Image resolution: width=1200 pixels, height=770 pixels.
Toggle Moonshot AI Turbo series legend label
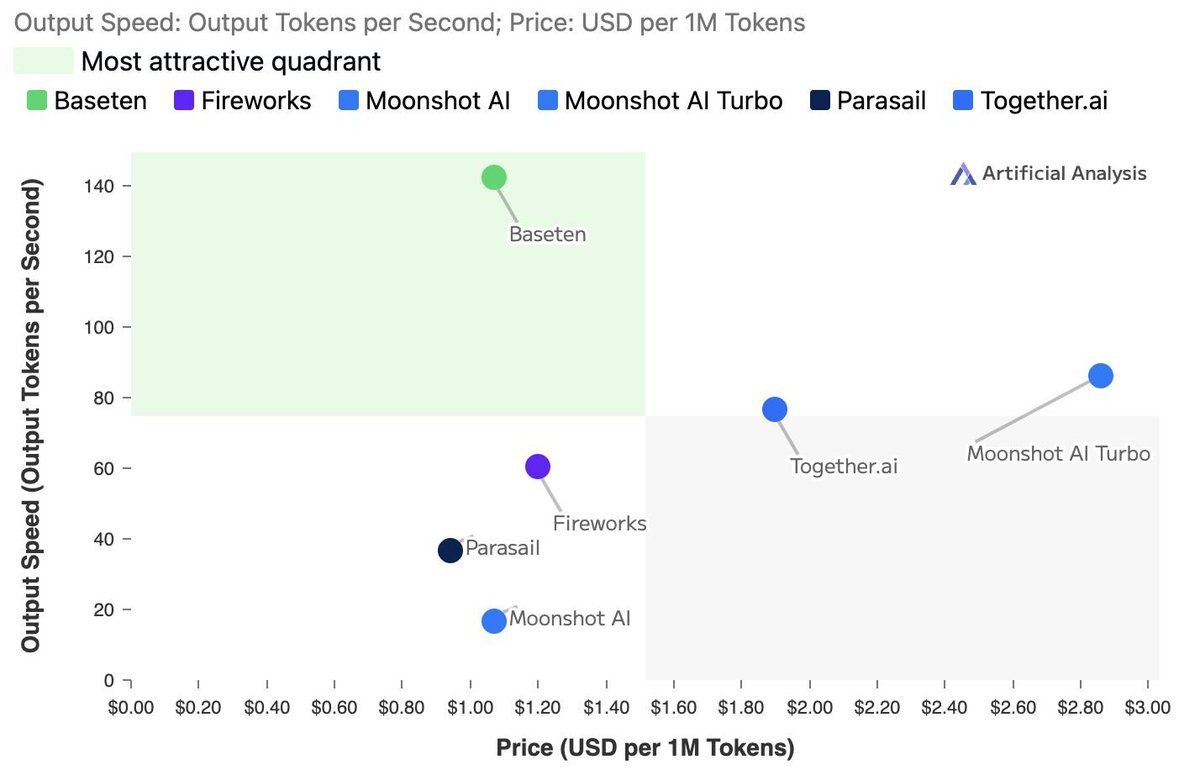click(x=673, y=101)
